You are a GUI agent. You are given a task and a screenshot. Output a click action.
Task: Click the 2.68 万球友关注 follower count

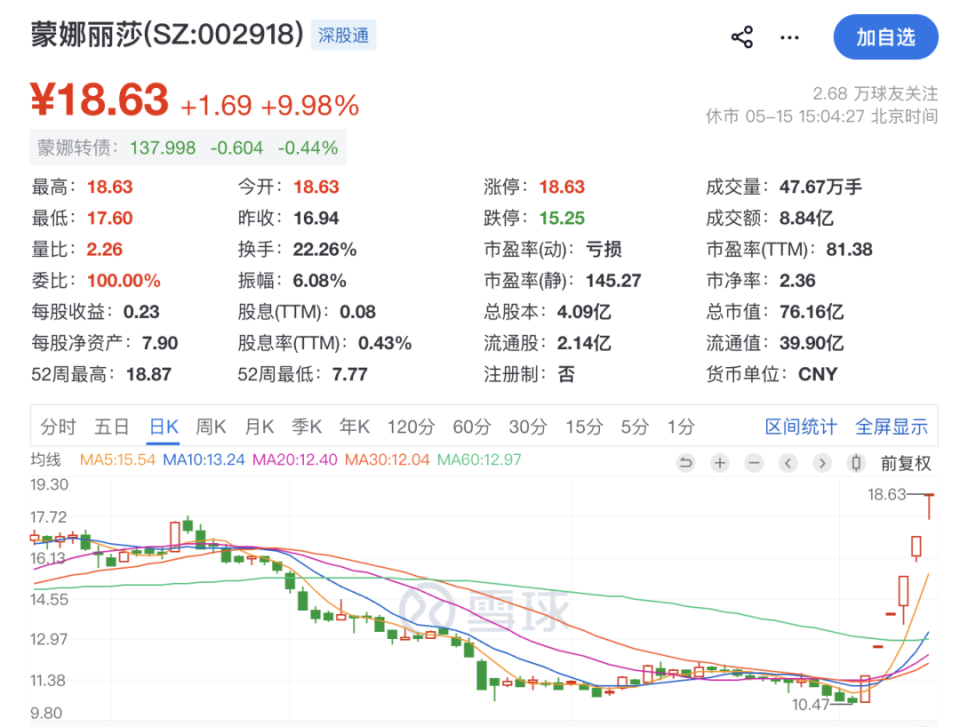pos(875,94)
